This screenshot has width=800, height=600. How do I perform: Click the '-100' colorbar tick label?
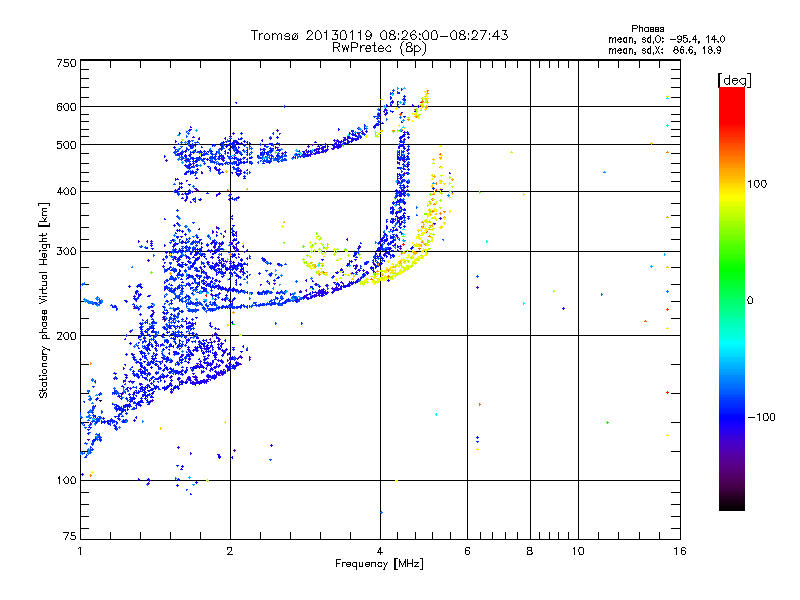pyautogui.click(x=762, y=417)
